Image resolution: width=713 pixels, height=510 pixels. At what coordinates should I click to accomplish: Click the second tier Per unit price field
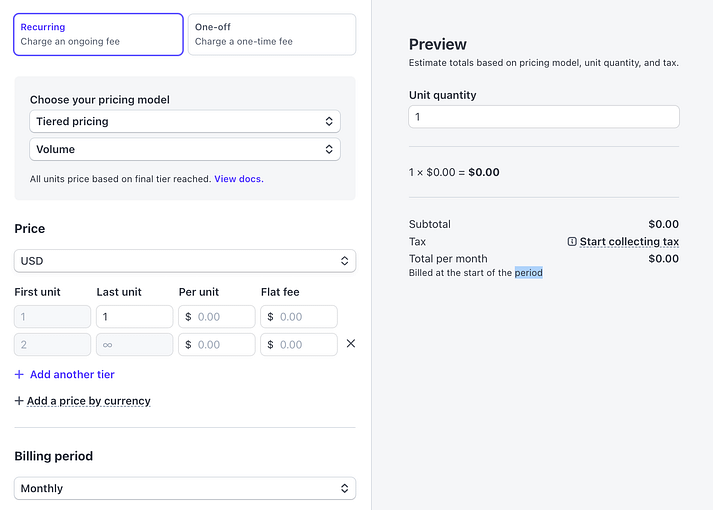[222, 344]
